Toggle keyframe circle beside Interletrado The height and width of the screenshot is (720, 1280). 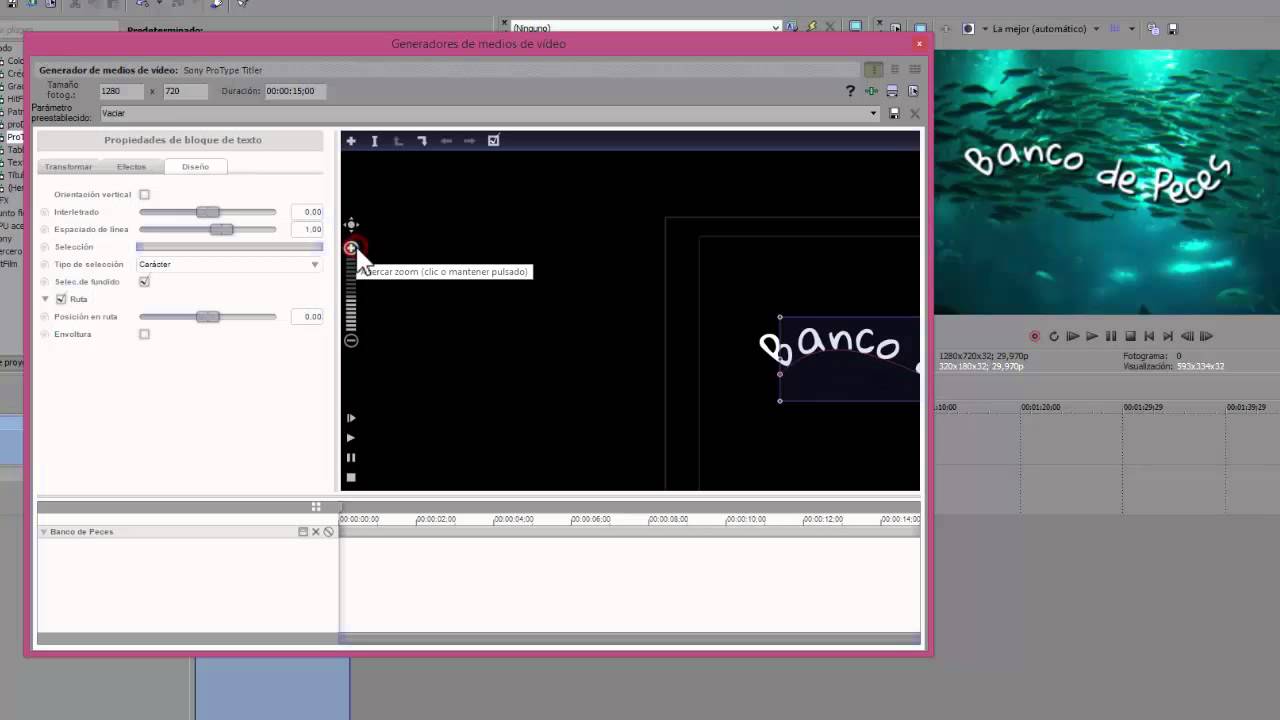click(45, 212)
